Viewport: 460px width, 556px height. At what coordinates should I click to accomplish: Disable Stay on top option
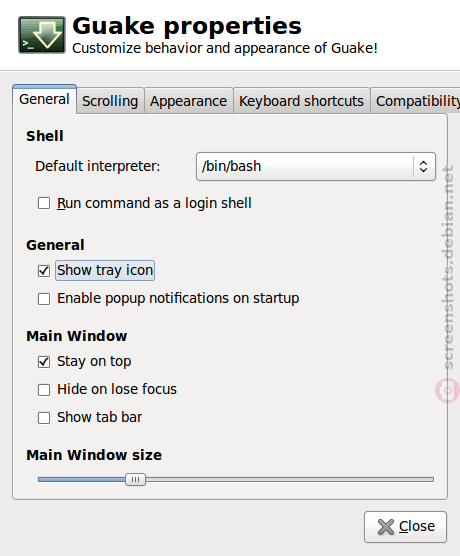(44, 362)
